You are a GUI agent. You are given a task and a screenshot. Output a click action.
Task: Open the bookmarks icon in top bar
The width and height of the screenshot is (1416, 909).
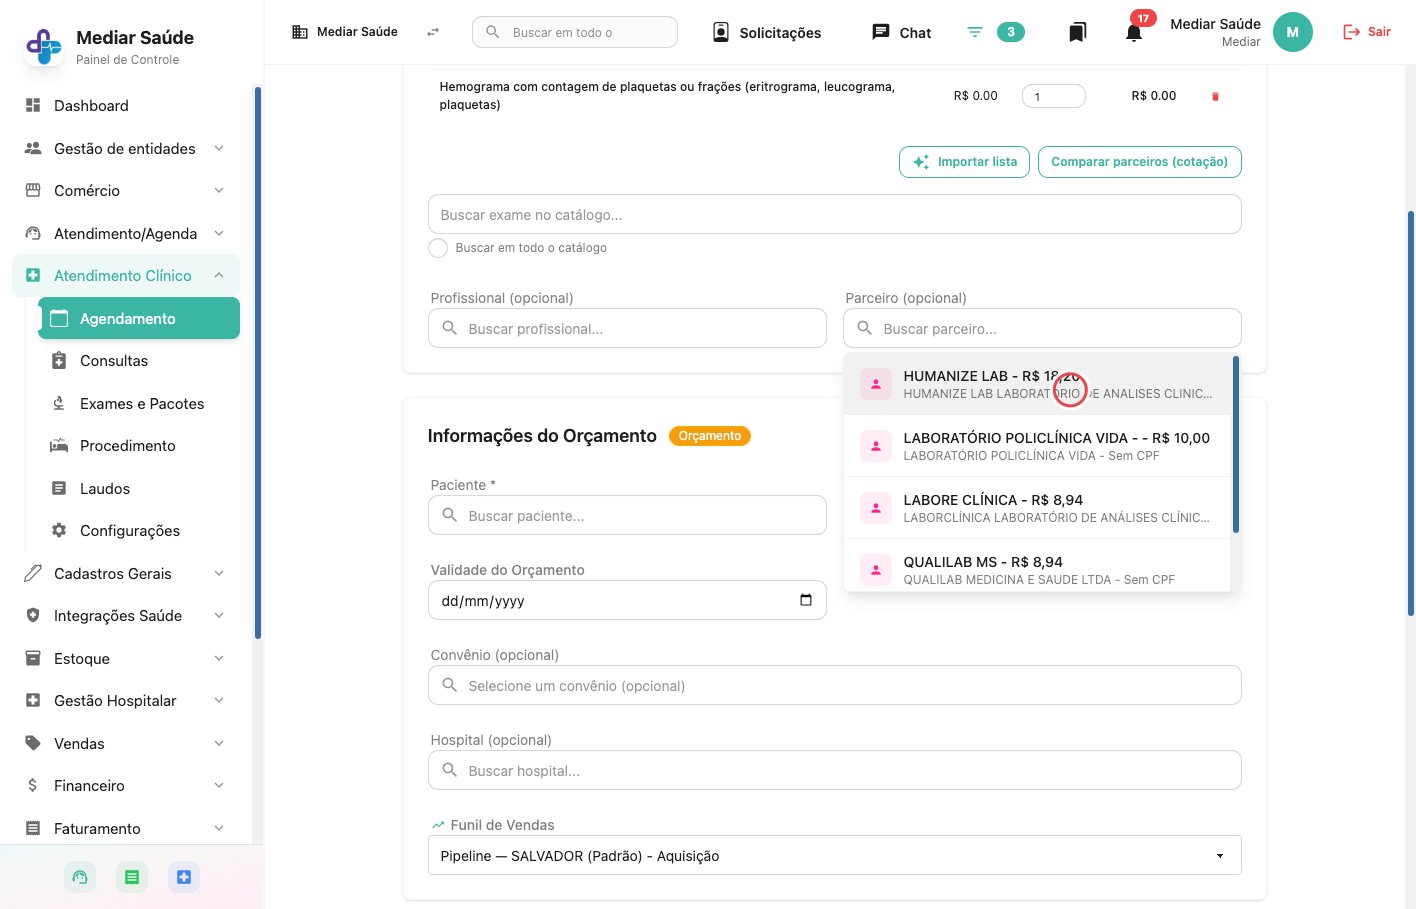tap(1077, 32)
